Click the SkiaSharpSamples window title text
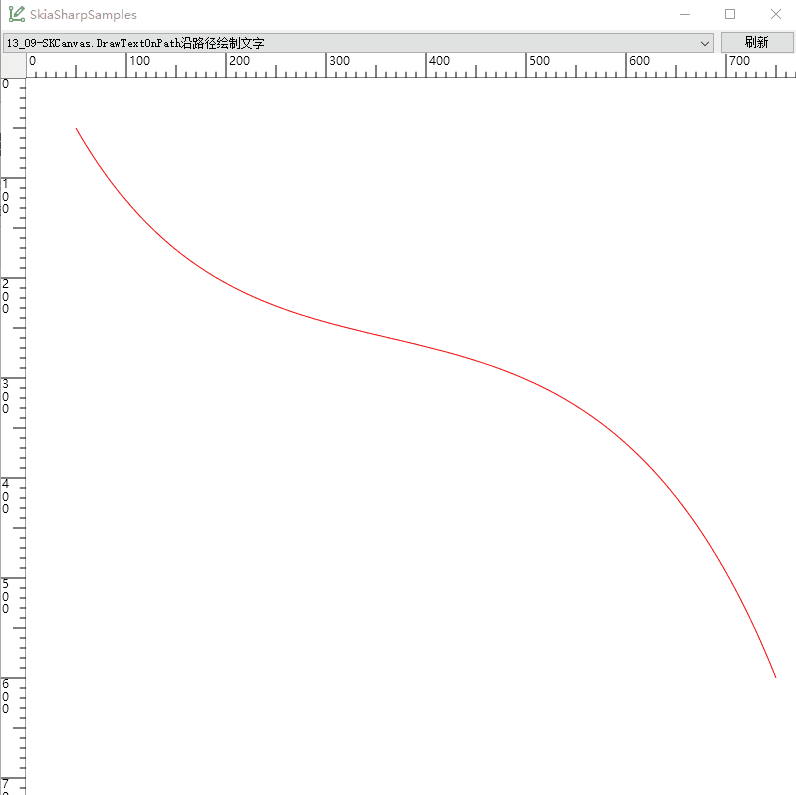 click(x=83, y=15)
